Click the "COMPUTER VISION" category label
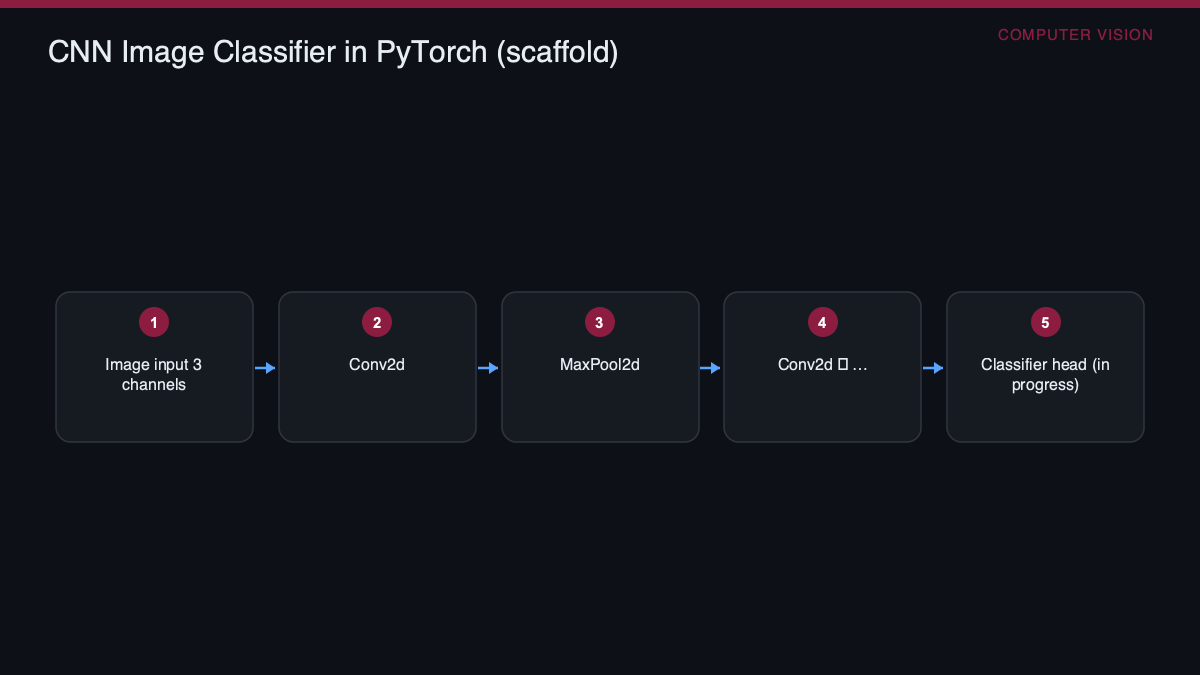 pyautogui.click(x=1075, y=35)
